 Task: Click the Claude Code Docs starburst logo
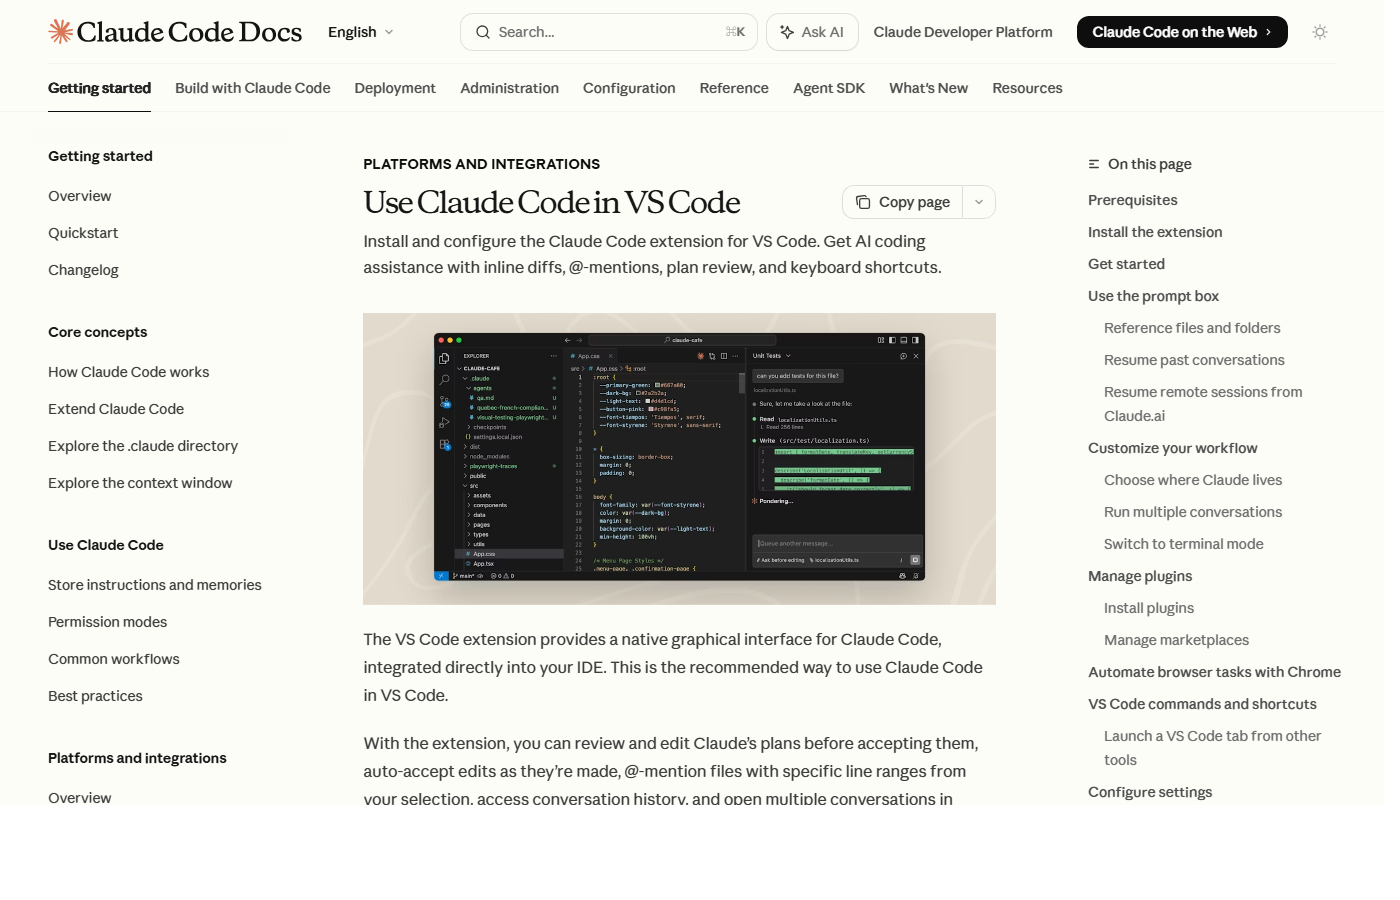tap(61, 32)
